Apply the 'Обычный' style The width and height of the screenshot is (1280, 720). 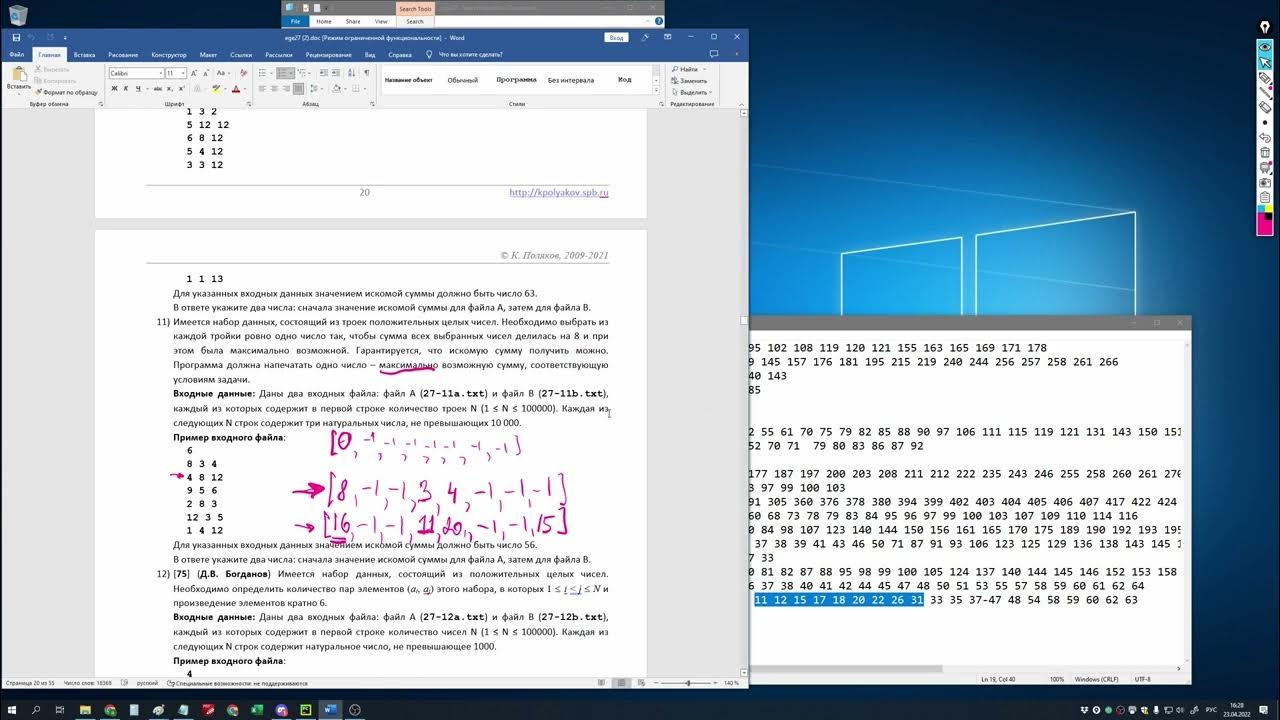463,80
